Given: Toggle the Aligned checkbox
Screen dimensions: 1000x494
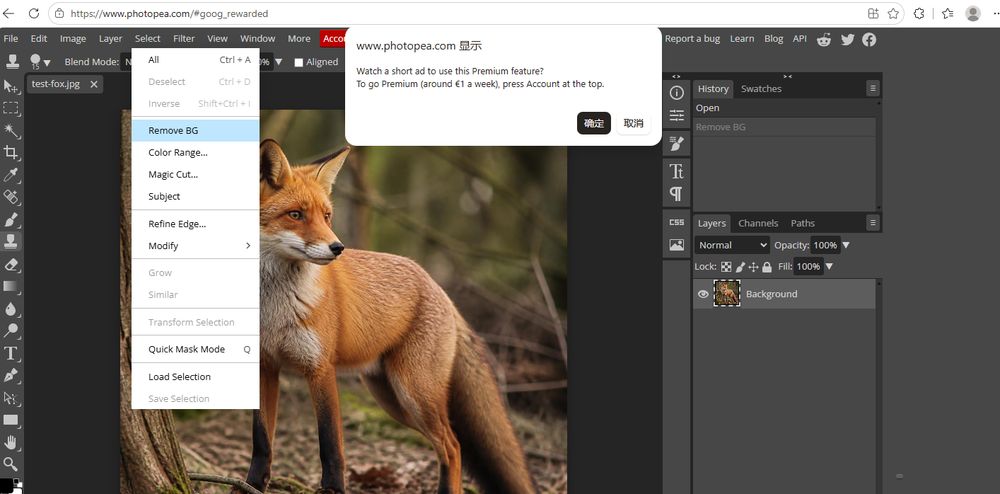Looking at the screenshot, I should [x=298, y=62].
